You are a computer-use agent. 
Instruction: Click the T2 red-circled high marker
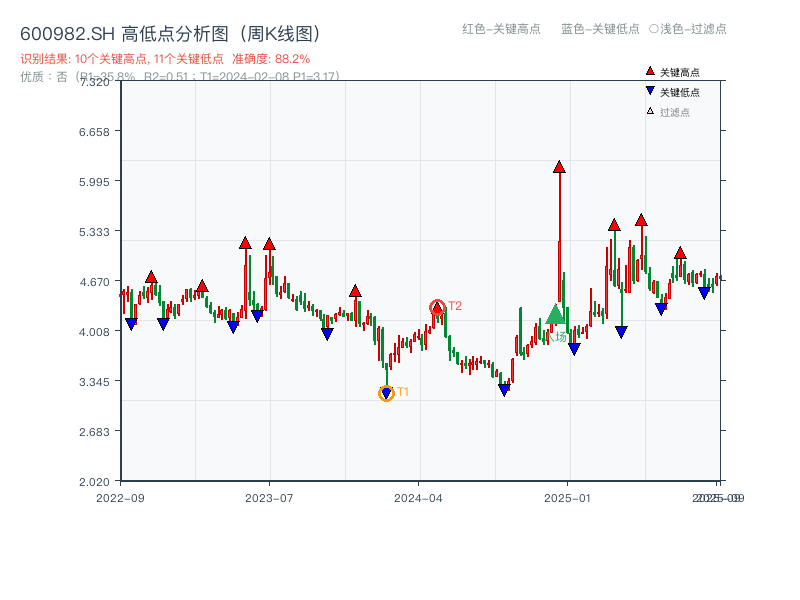(x=437, y=304)
